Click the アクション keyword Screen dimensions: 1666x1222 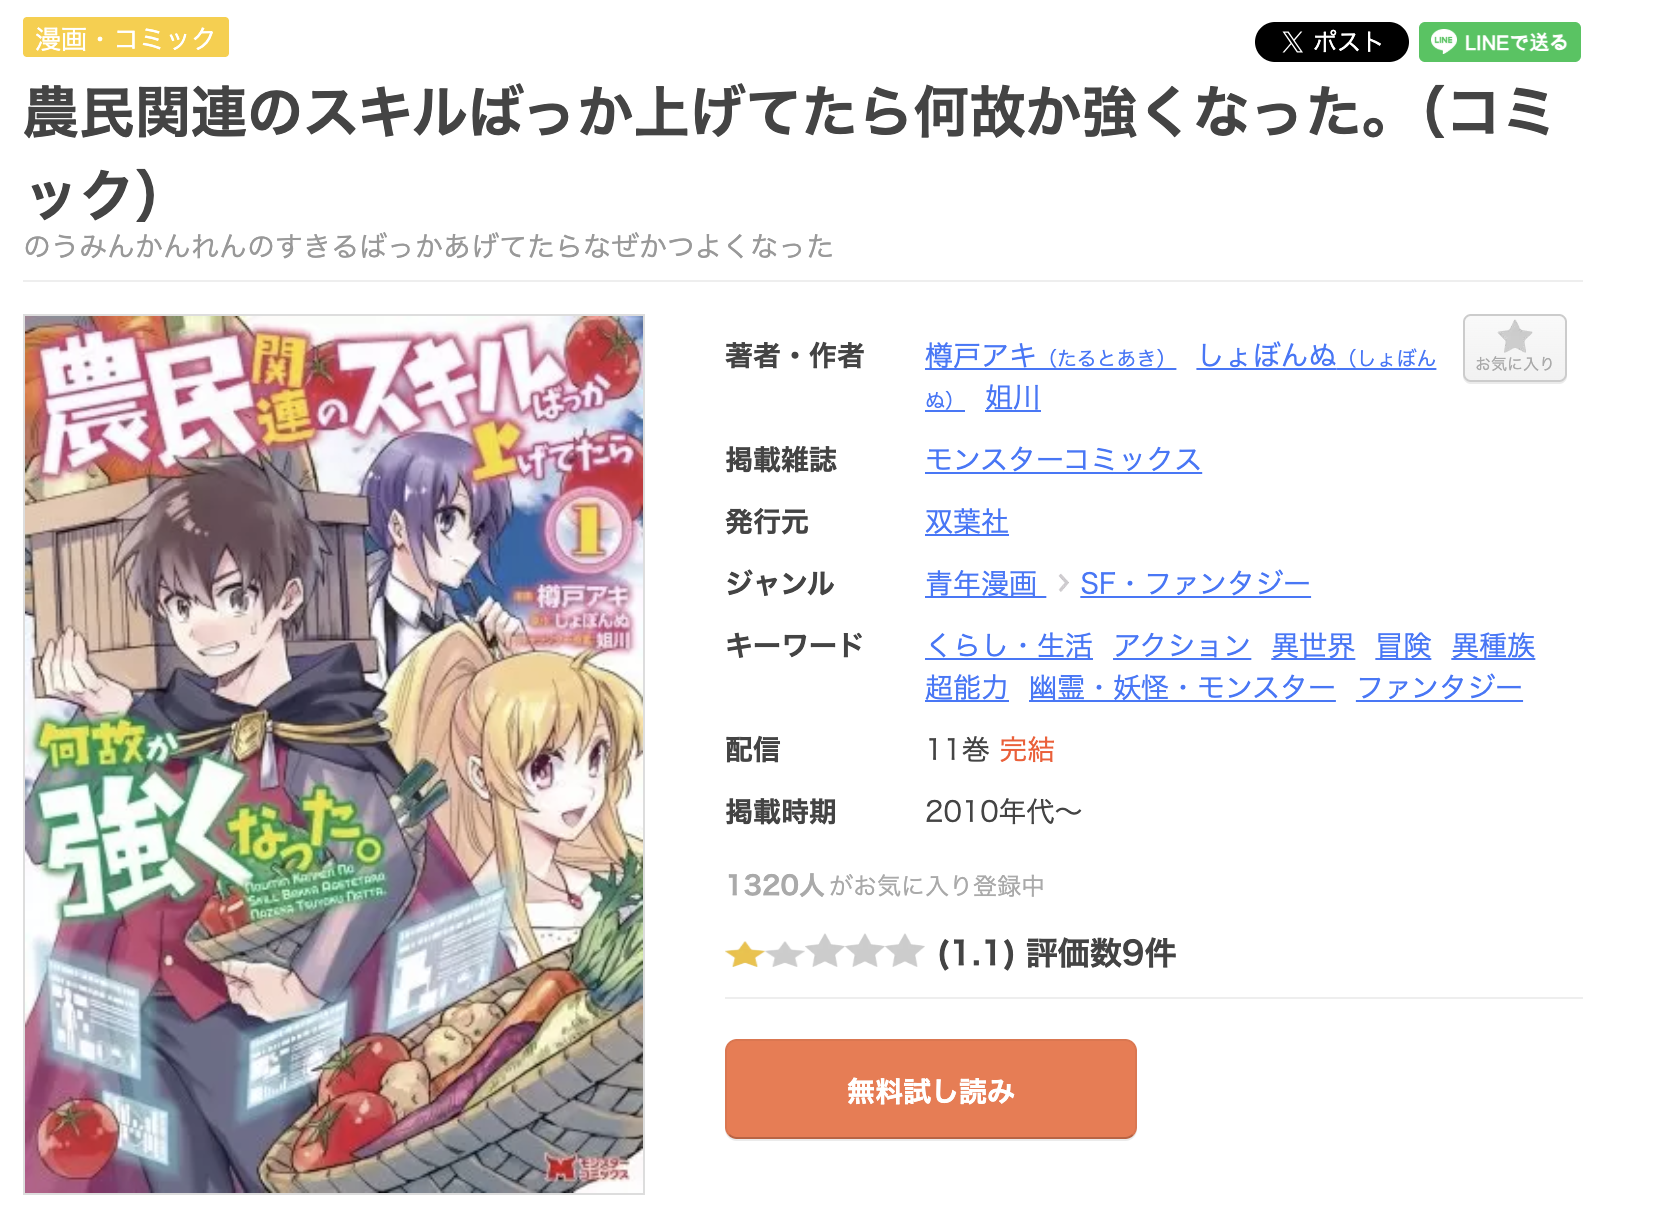click(x=1182, y=646)
